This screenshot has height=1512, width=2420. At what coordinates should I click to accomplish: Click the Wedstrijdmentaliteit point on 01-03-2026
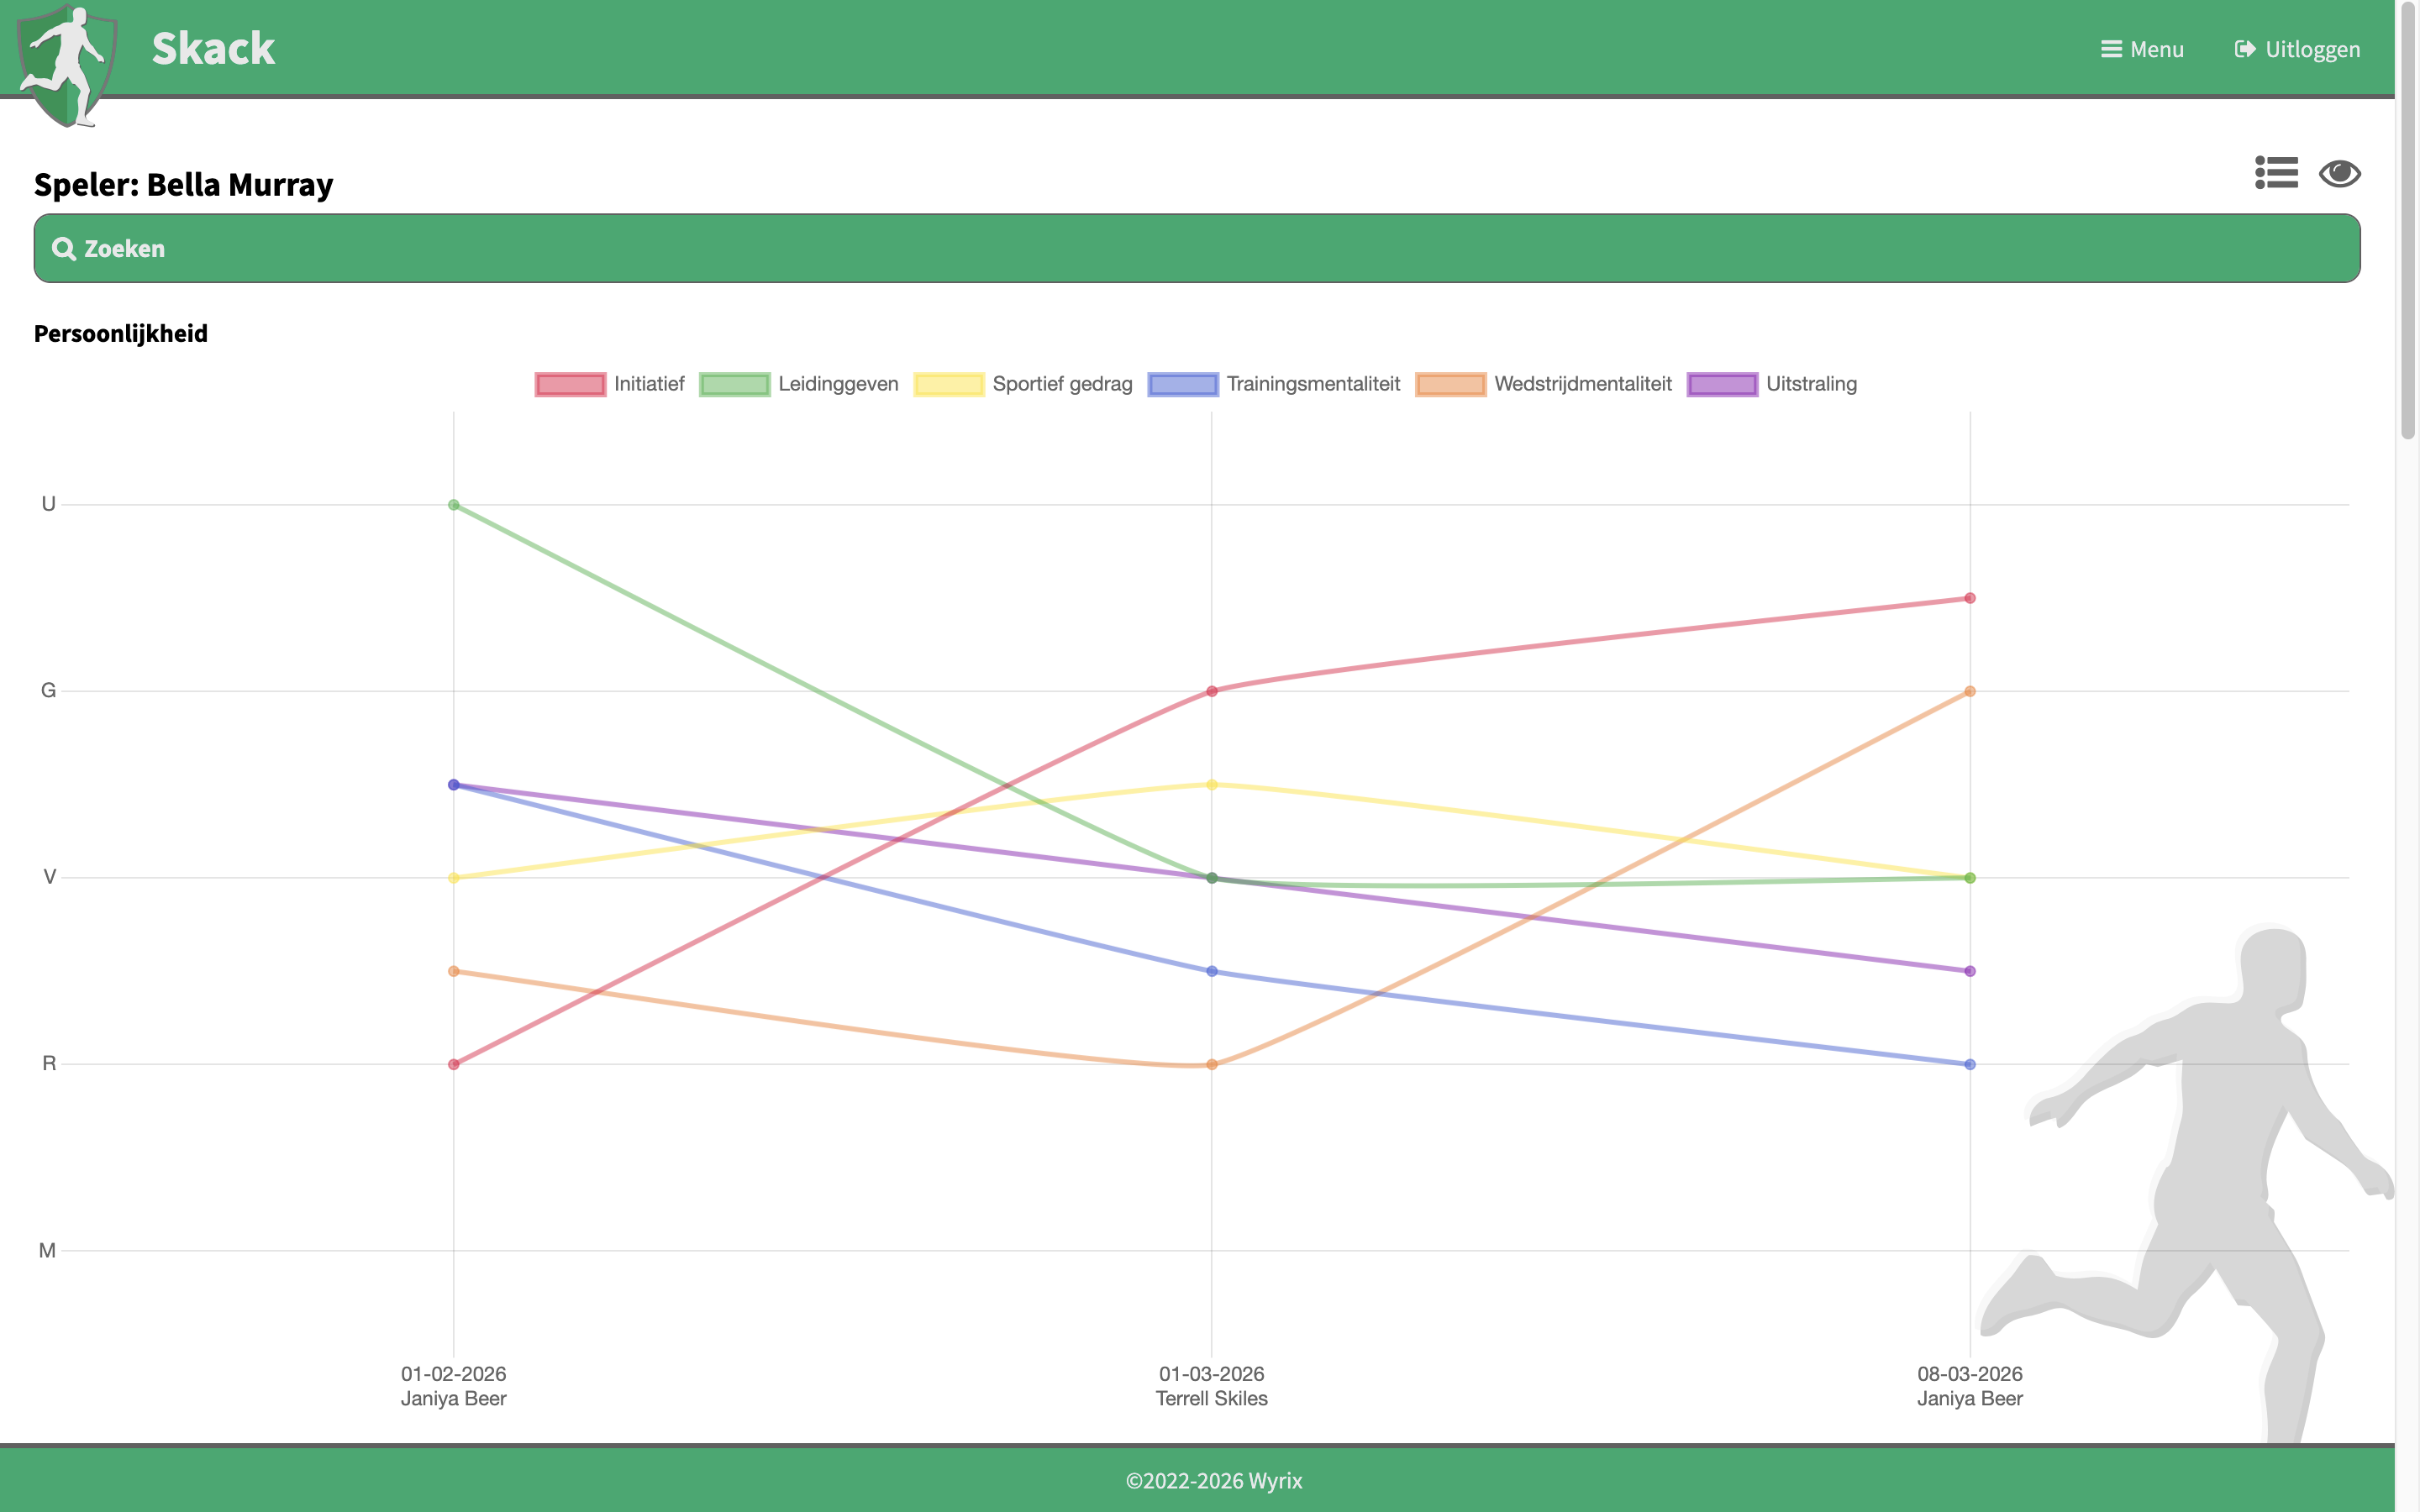1211,1064
